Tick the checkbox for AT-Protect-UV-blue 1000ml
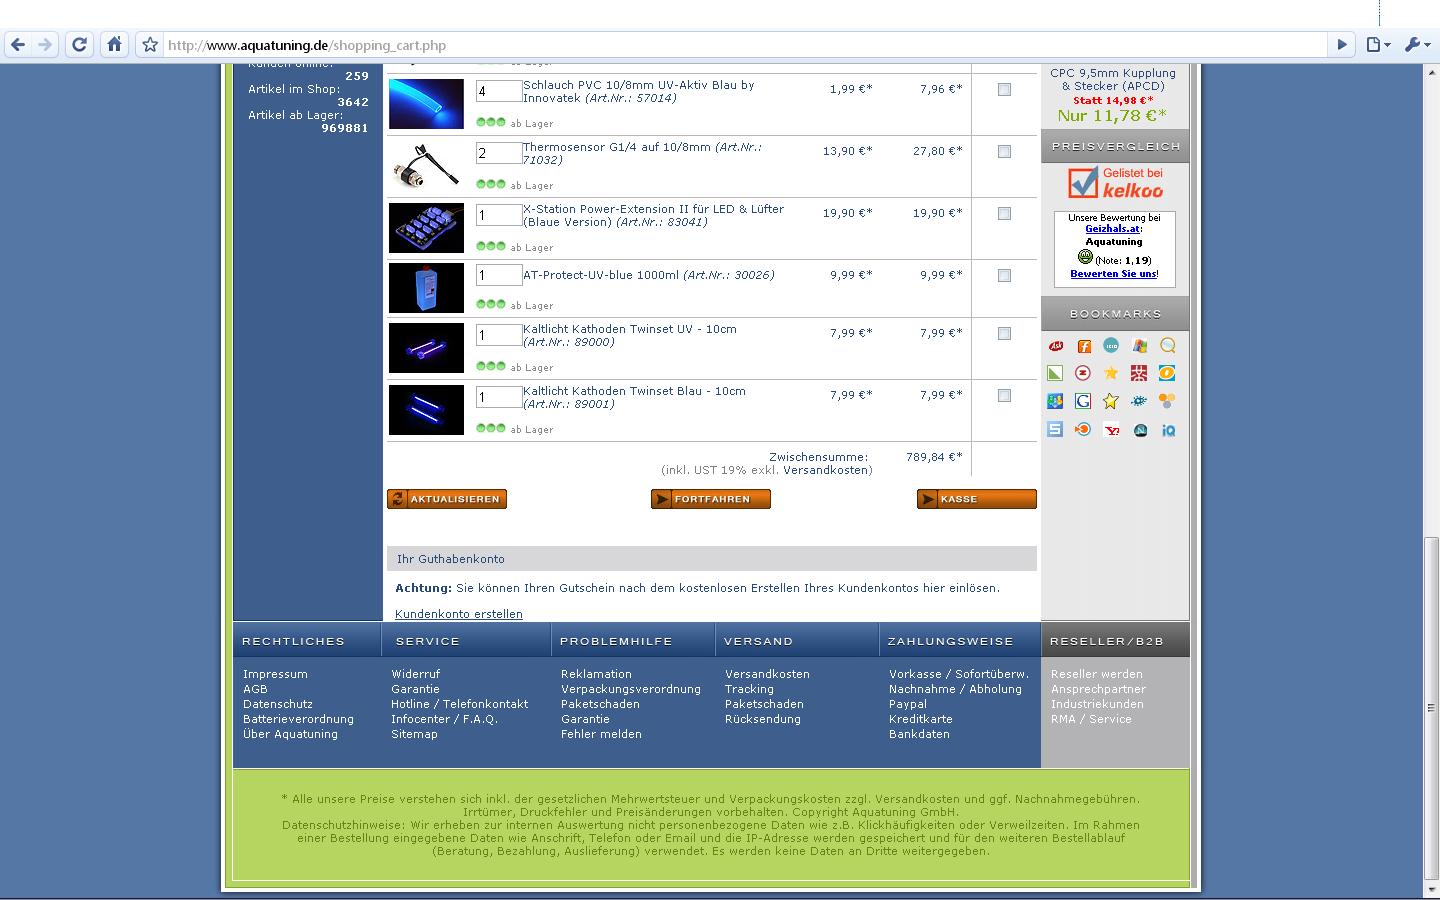Image resolution: width=1440 pixels, height=900 pixels. (1004, 275)
